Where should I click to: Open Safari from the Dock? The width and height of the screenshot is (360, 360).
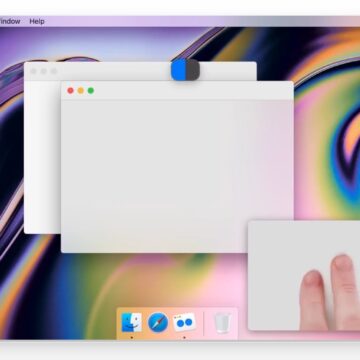coord(158,323)
